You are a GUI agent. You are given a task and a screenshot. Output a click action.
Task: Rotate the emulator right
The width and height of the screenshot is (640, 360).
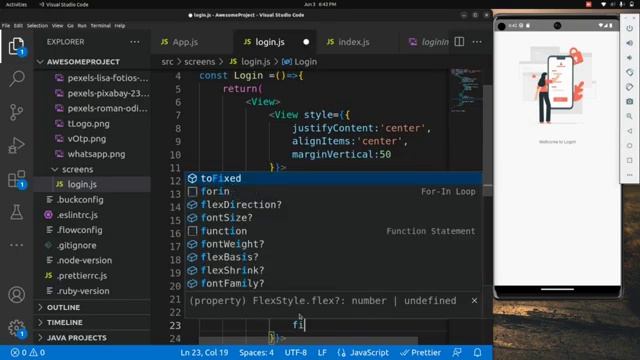pos(629,87)
